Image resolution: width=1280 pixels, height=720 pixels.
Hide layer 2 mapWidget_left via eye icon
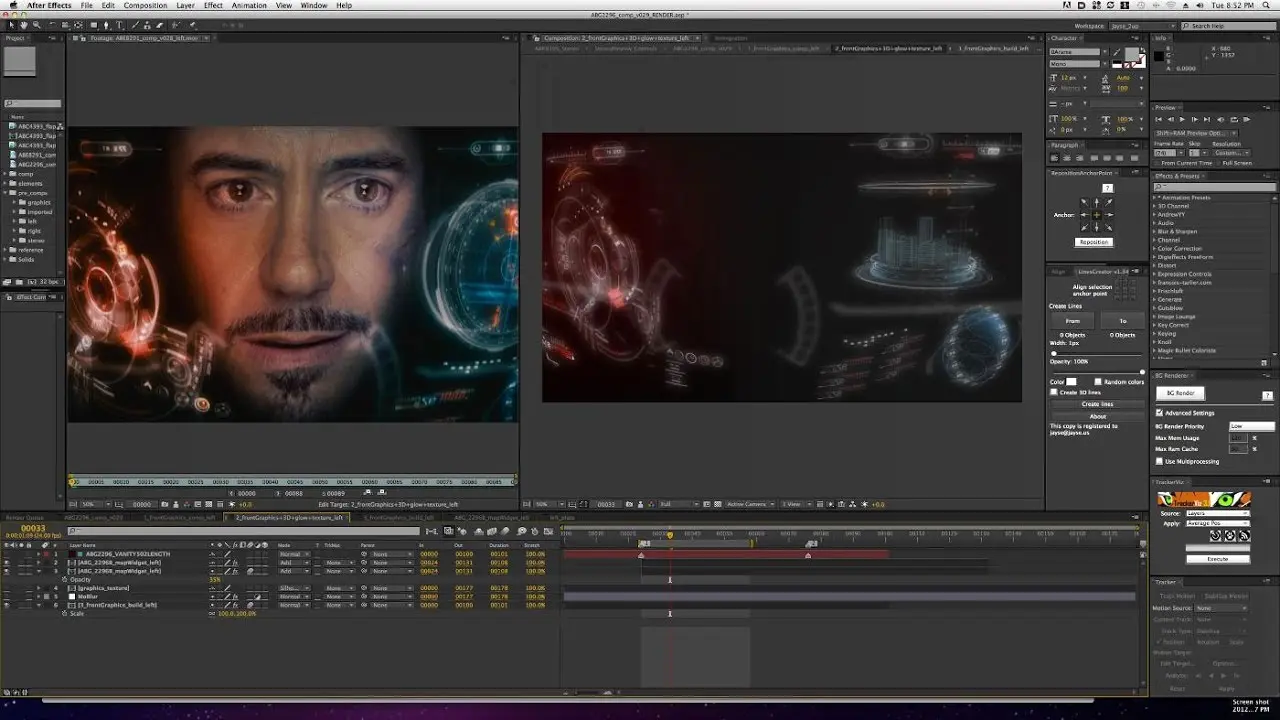click(x=6, y=563)
